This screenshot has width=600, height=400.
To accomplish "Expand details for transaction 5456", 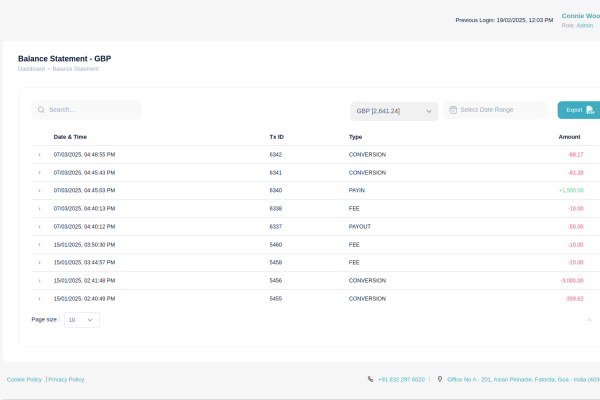I will pos(39,280).
